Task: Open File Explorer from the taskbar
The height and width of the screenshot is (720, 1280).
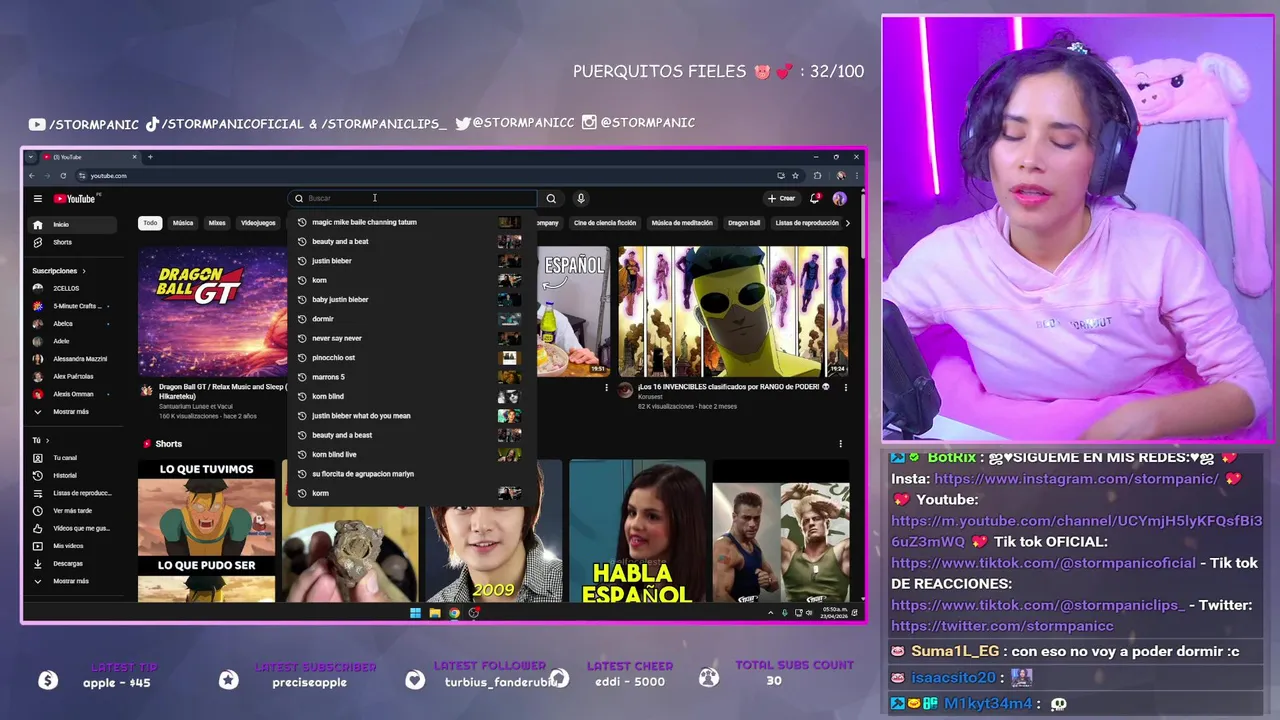Action: (x=435, y=613)
